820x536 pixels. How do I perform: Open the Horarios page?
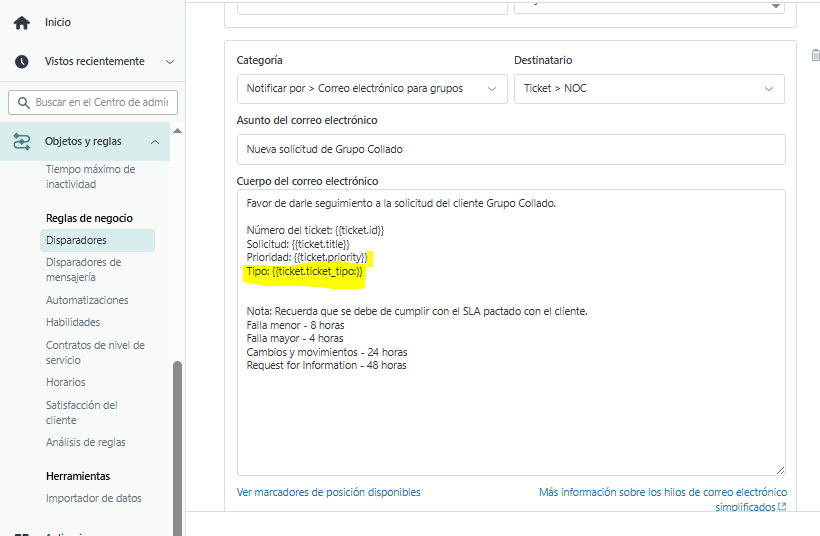65,382
